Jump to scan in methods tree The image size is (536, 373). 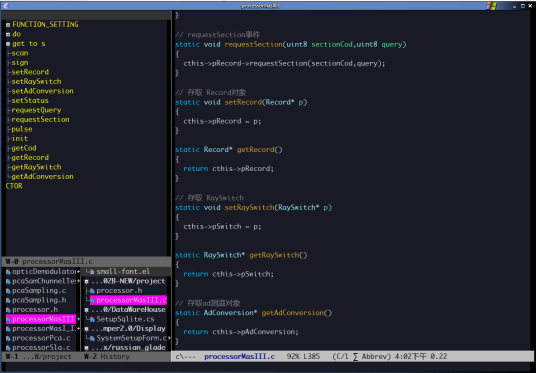[20, 53]
